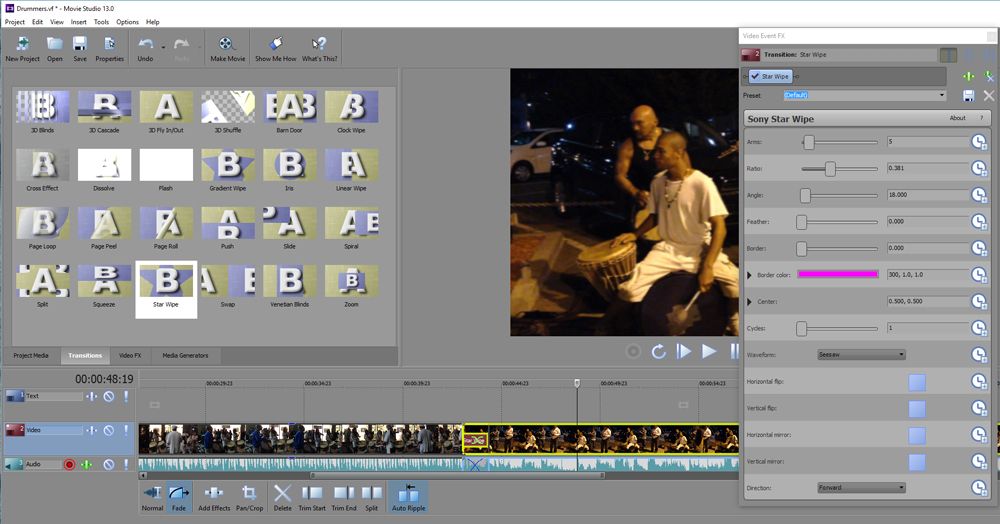Click the Add Effects tool
The image size is (1000, 524).
tap(214, 497)
